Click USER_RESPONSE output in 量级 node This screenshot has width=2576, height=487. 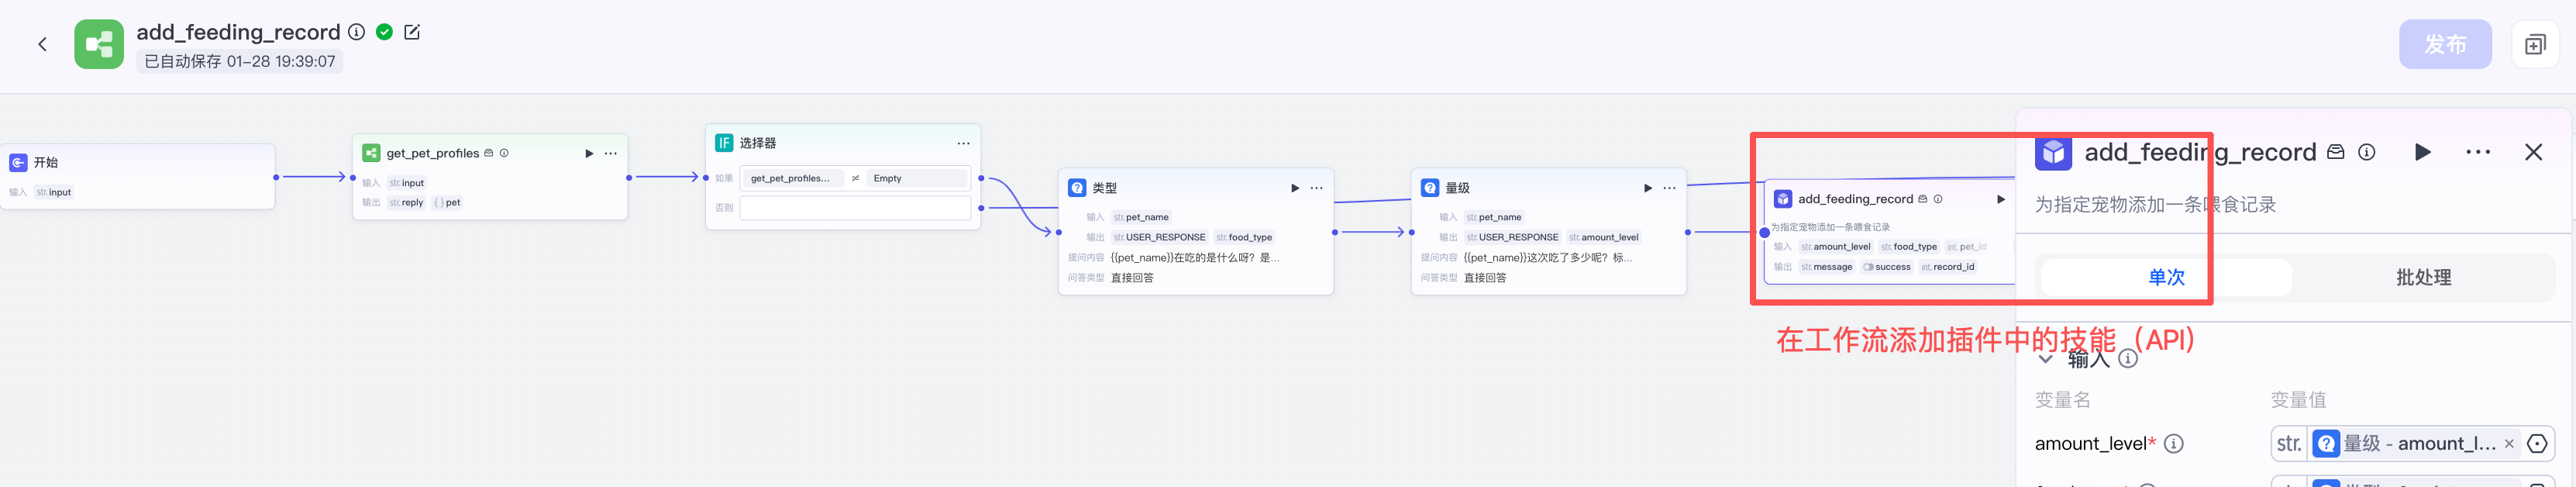click(x=1512, y=237)
